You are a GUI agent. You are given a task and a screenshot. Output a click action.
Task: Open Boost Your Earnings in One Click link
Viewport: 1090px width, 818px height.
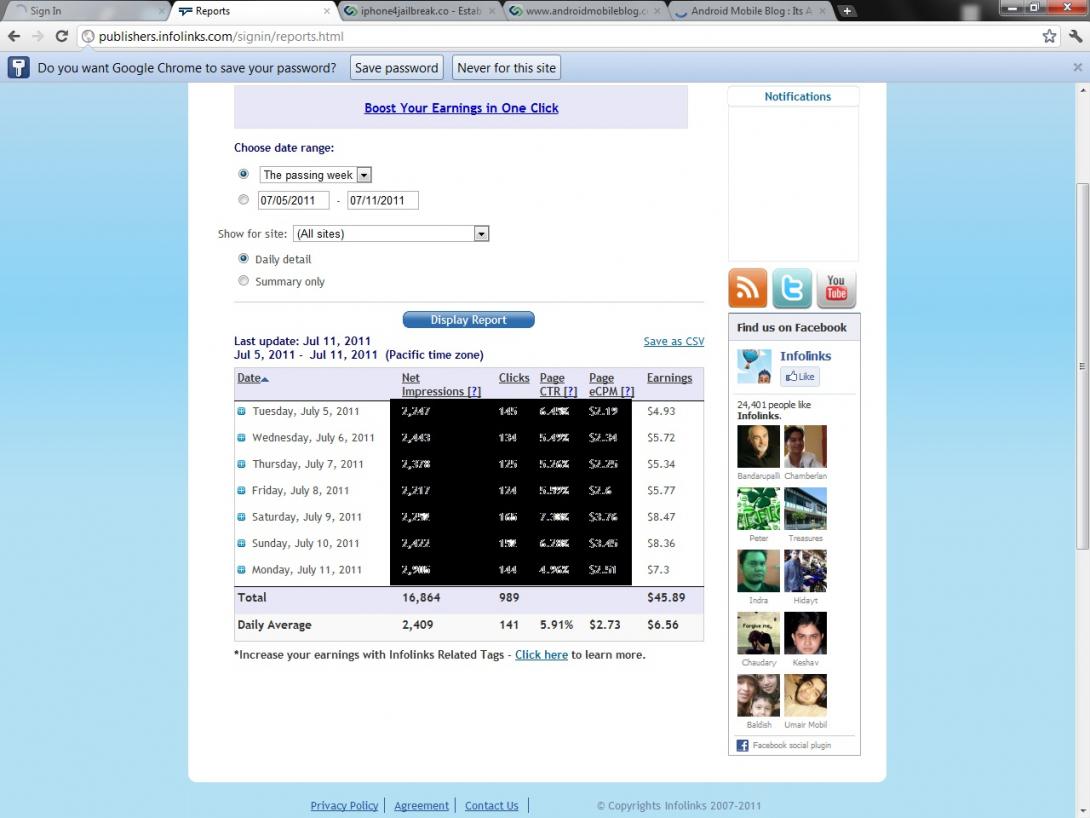pos(461,108)
